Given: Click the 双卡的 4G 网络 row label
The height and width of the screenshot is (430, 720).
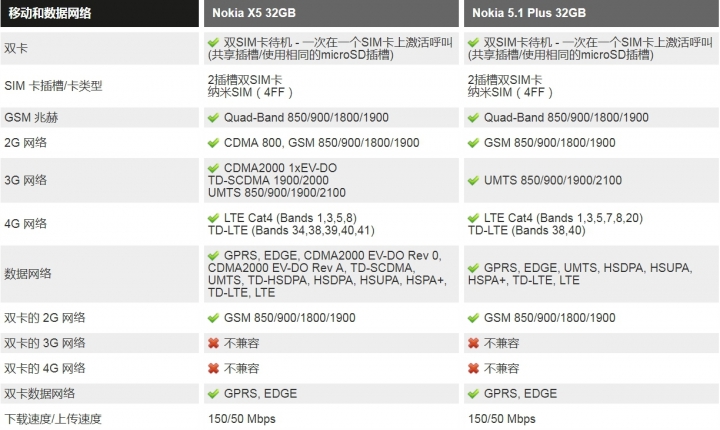Looking at the screenshot, I should point(45,368).
